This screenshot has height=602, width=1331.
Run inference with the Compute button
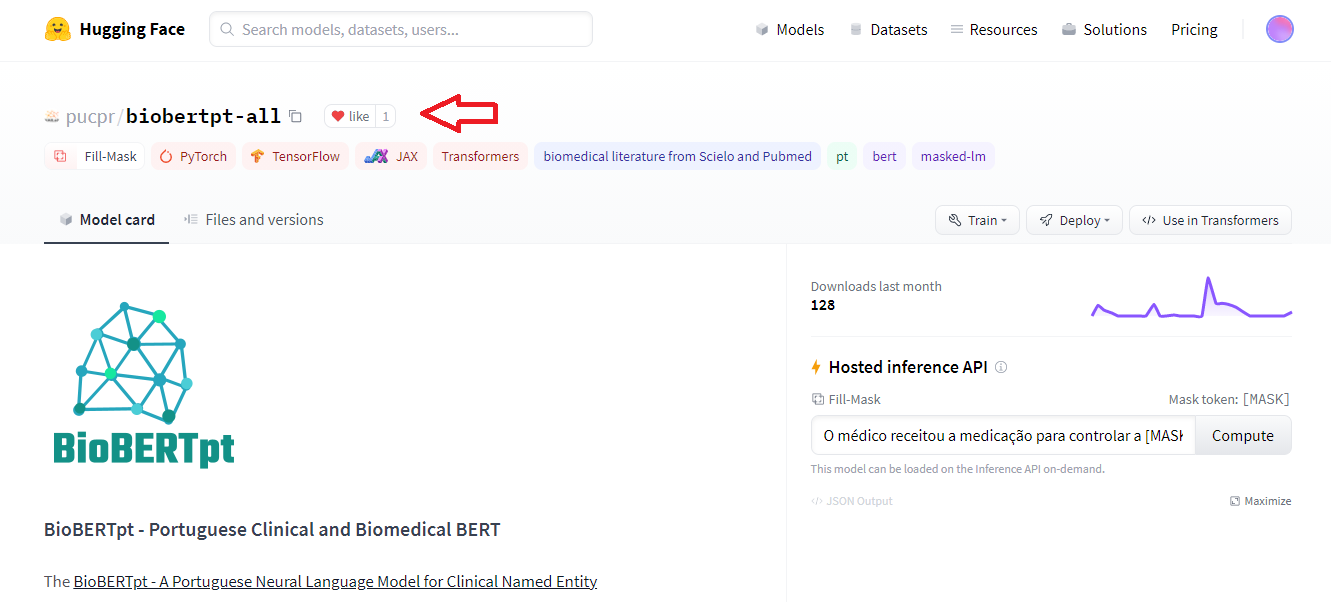click(x=1243, y=436)
